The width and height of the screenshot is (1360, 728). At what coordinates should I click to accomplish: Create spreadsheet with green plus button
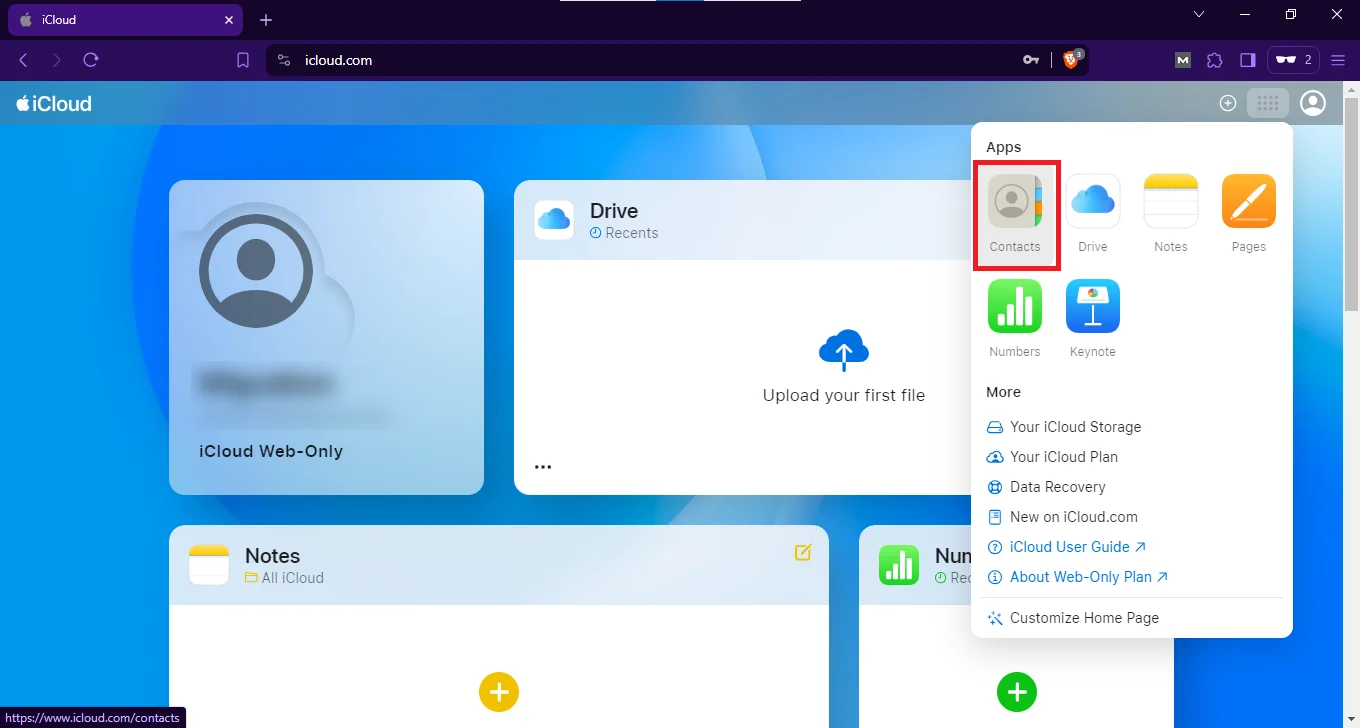pos(1017,692)
